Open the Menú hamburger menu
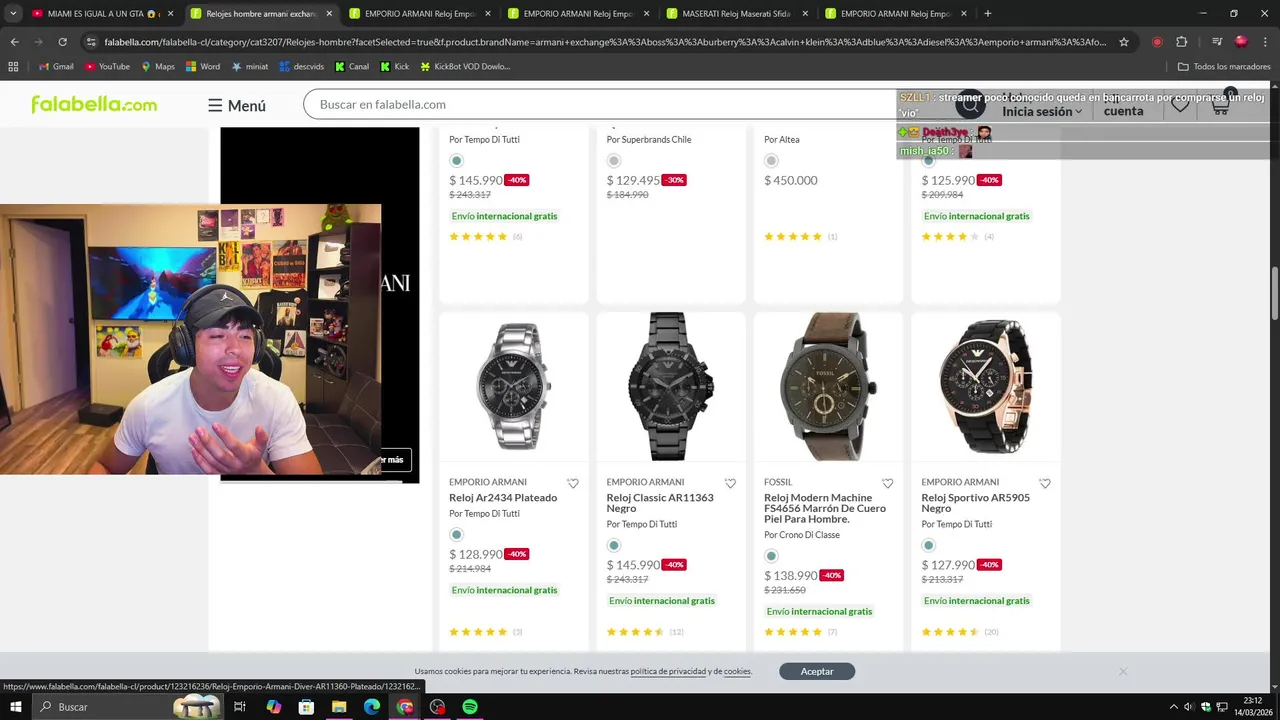Image resolution: width=1280 pixels, height=720 pixels. click(237, 105)
